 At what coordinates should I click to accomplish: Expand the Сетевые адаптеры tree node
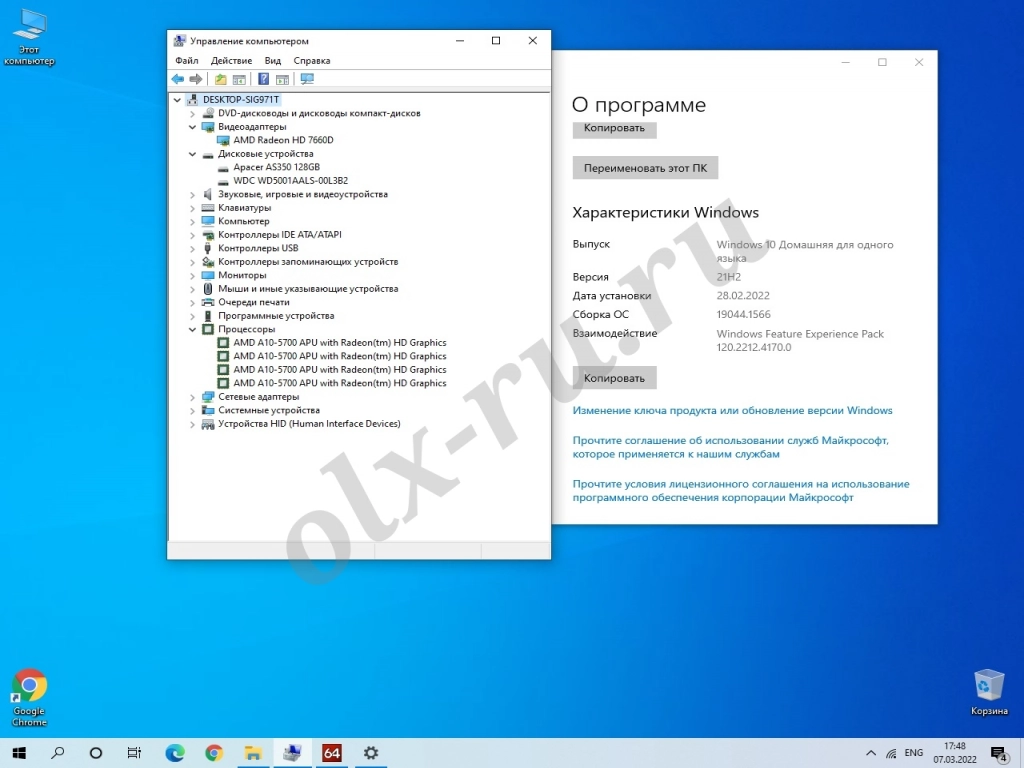click(x=192, y=396)
